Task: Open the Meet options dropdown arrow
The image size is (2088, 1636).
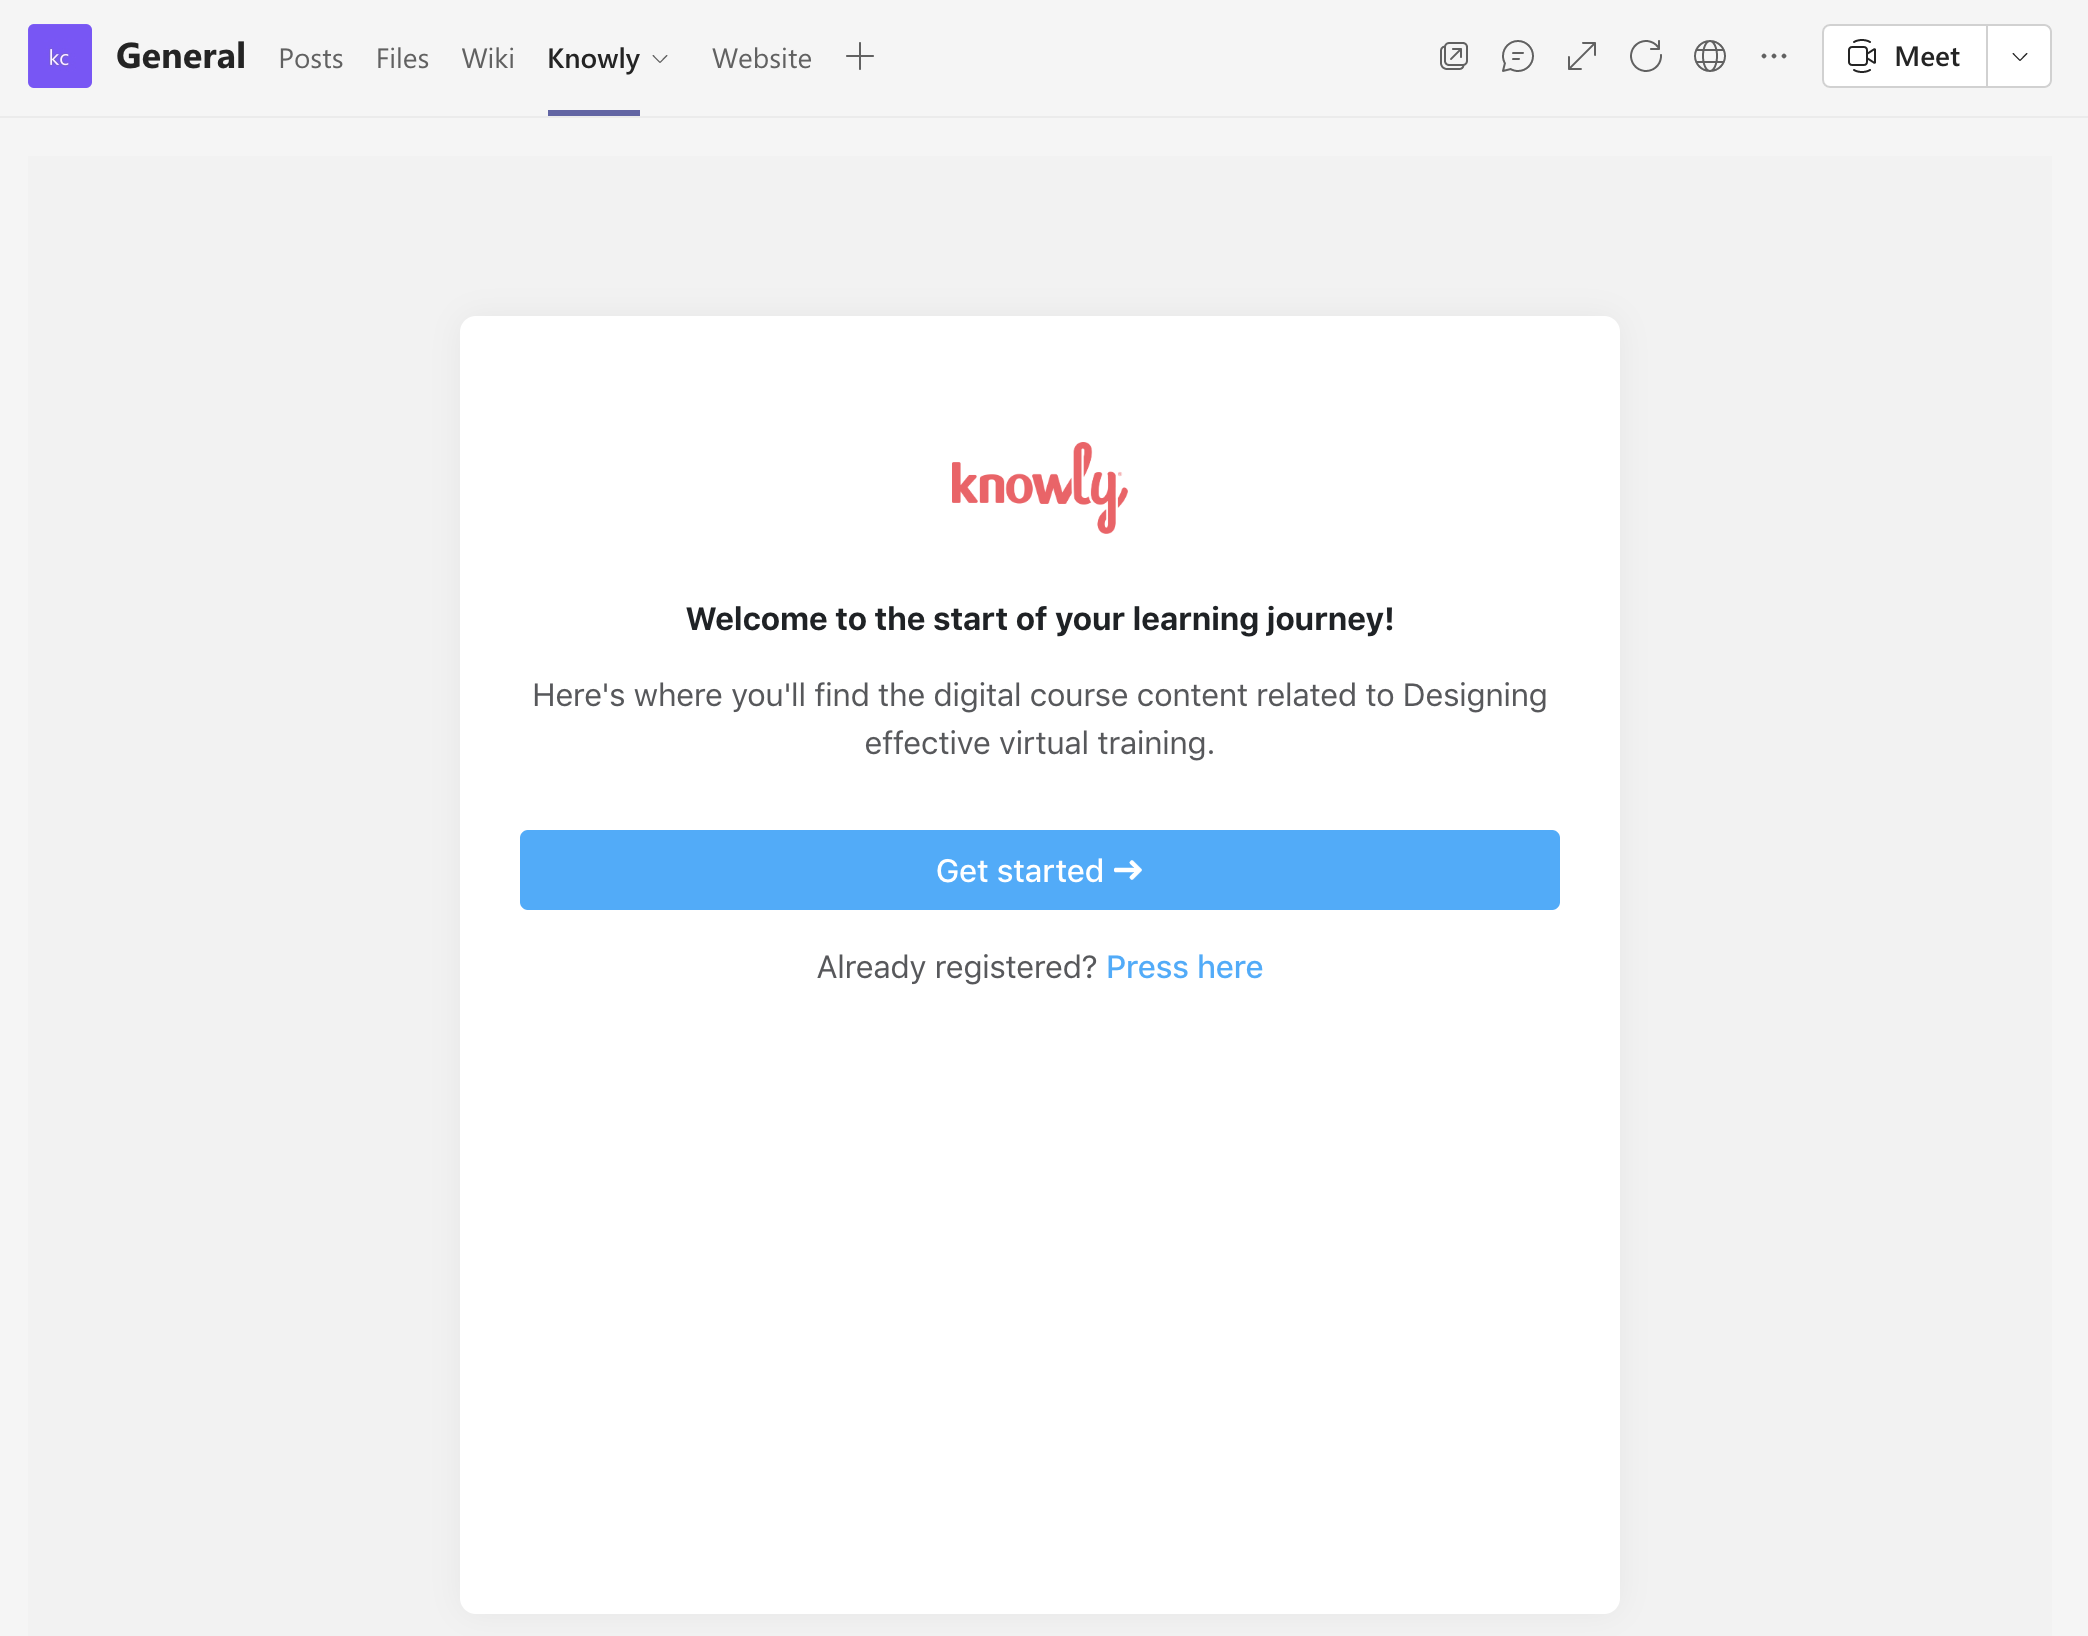Action: pyautogui.click(x=2019, y=57)
